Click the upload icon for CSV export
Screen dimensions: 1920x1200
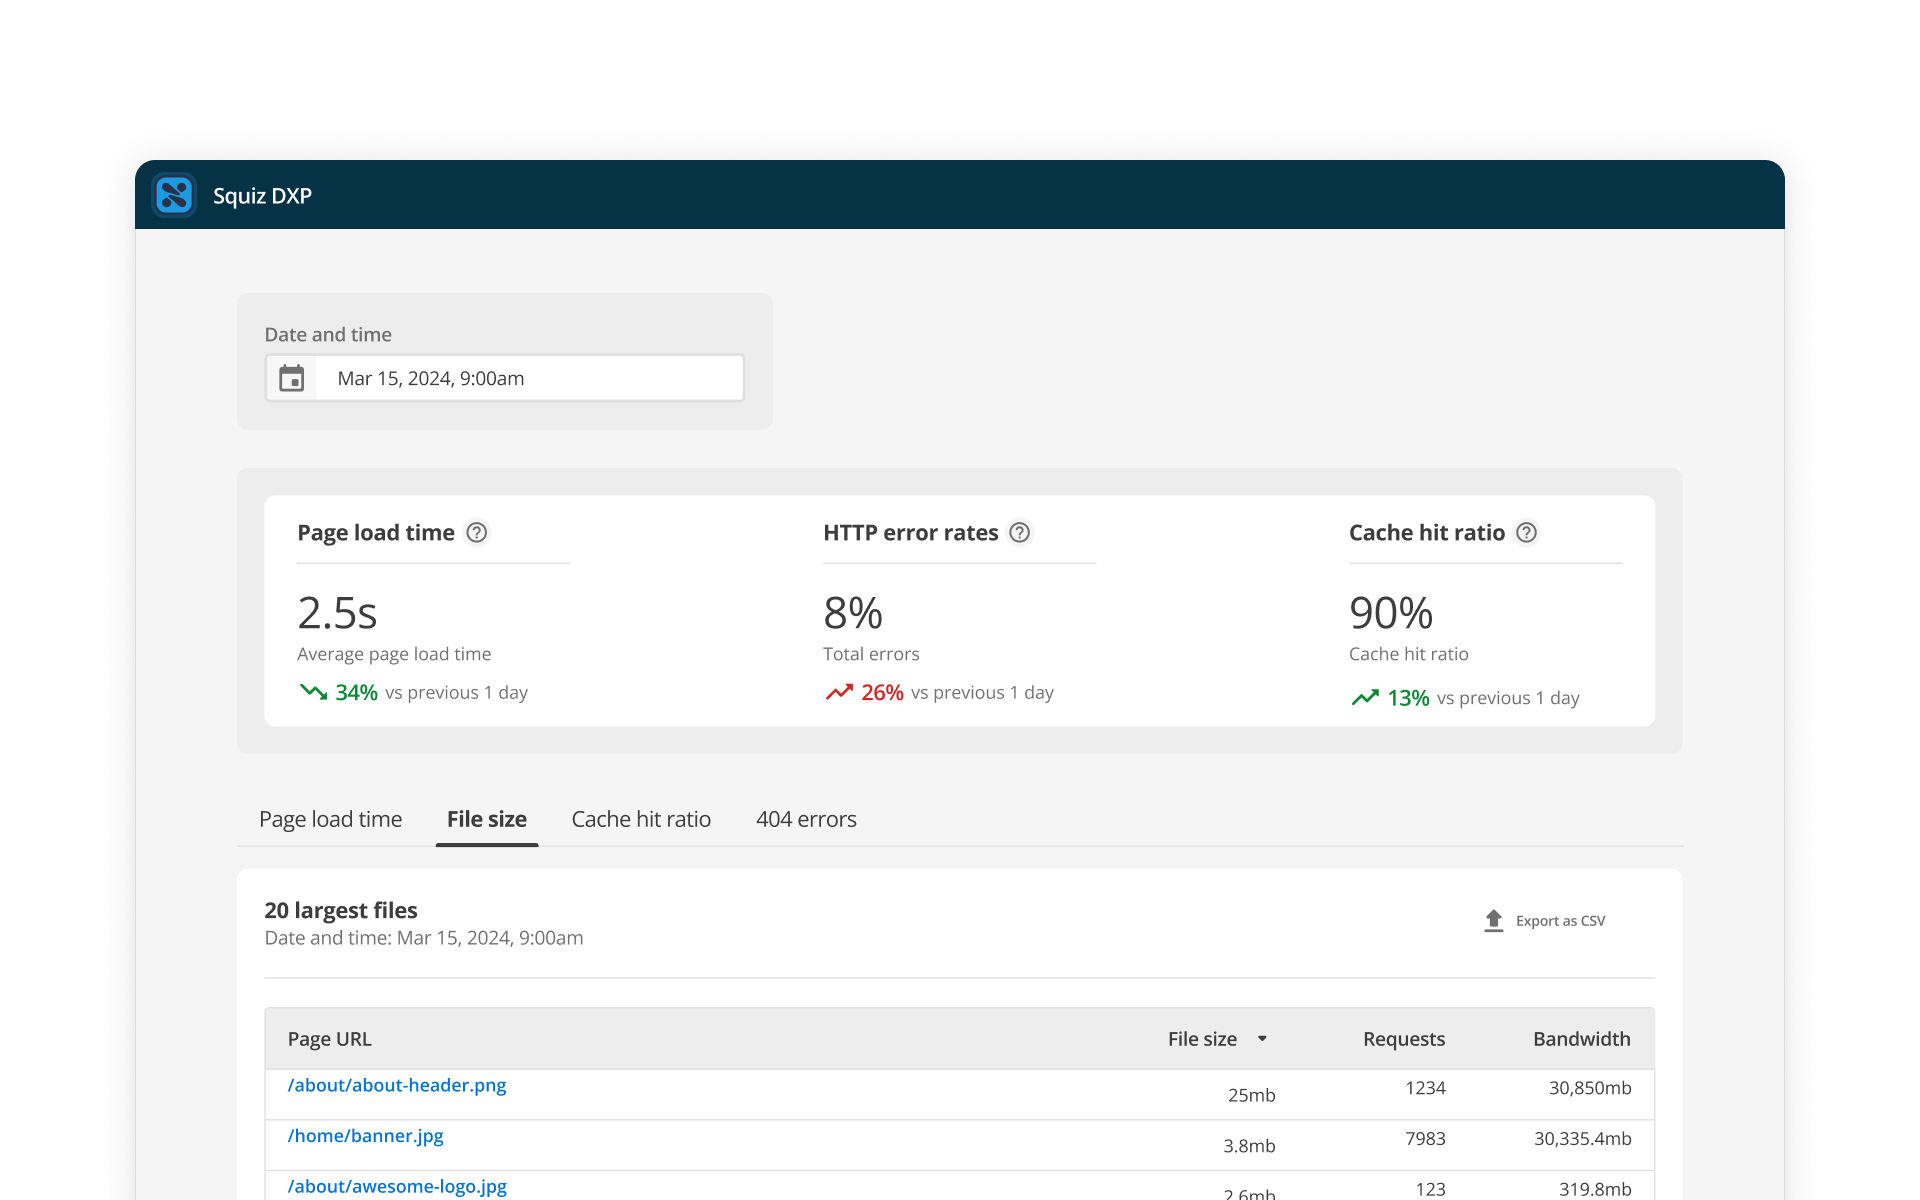(1493, 921)
